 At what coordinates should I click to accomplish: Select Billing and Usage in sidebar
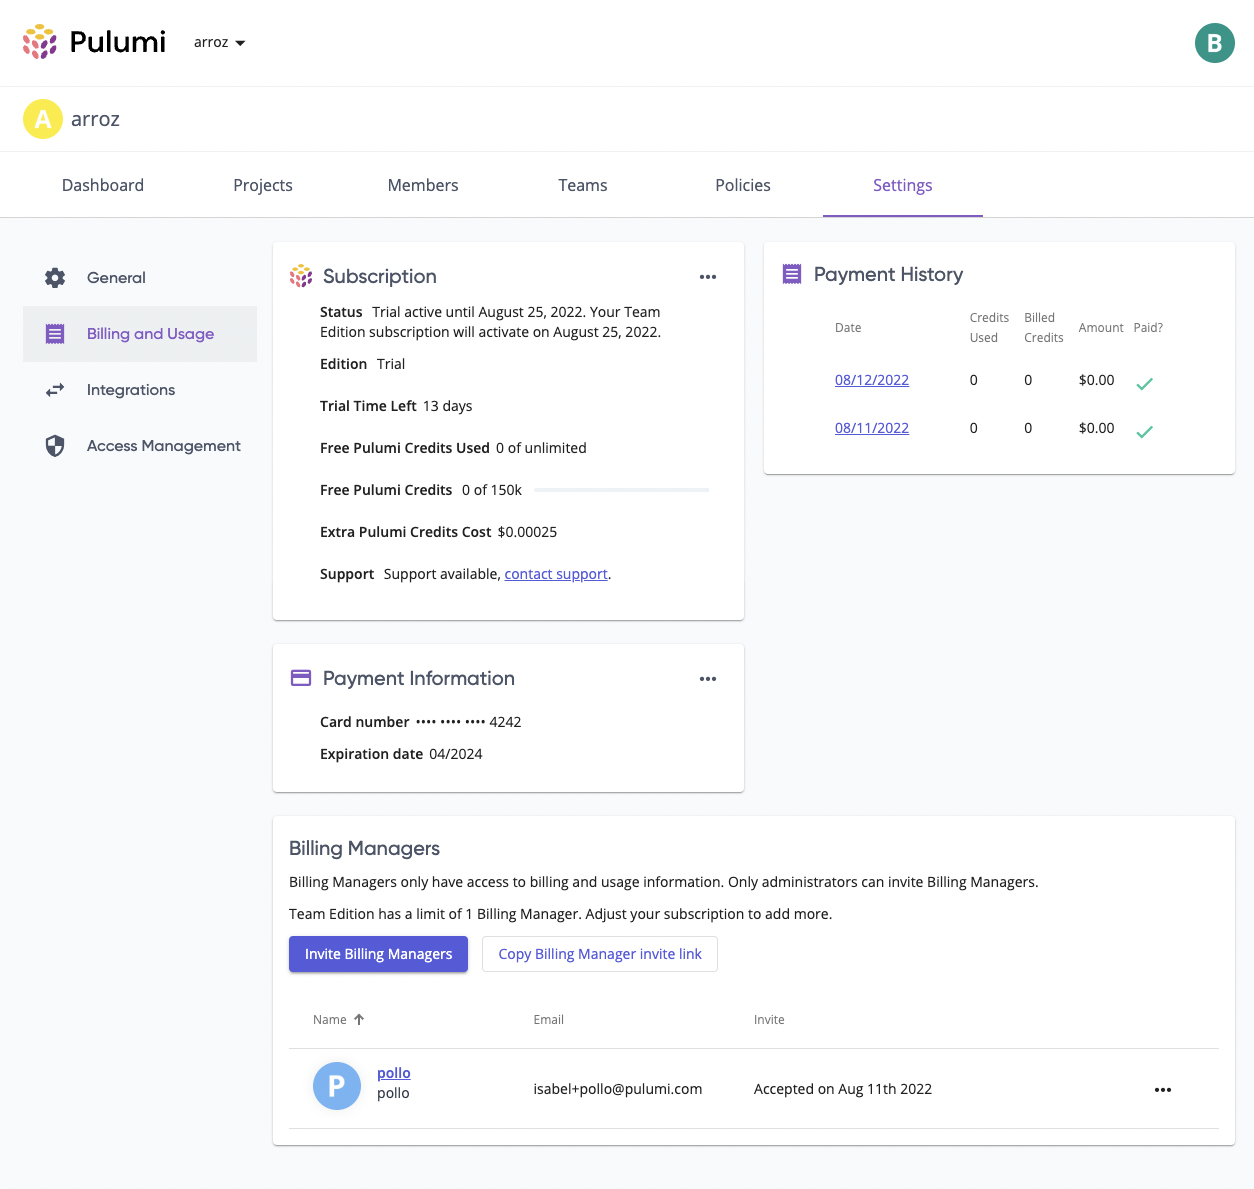(x=140, y=334)
